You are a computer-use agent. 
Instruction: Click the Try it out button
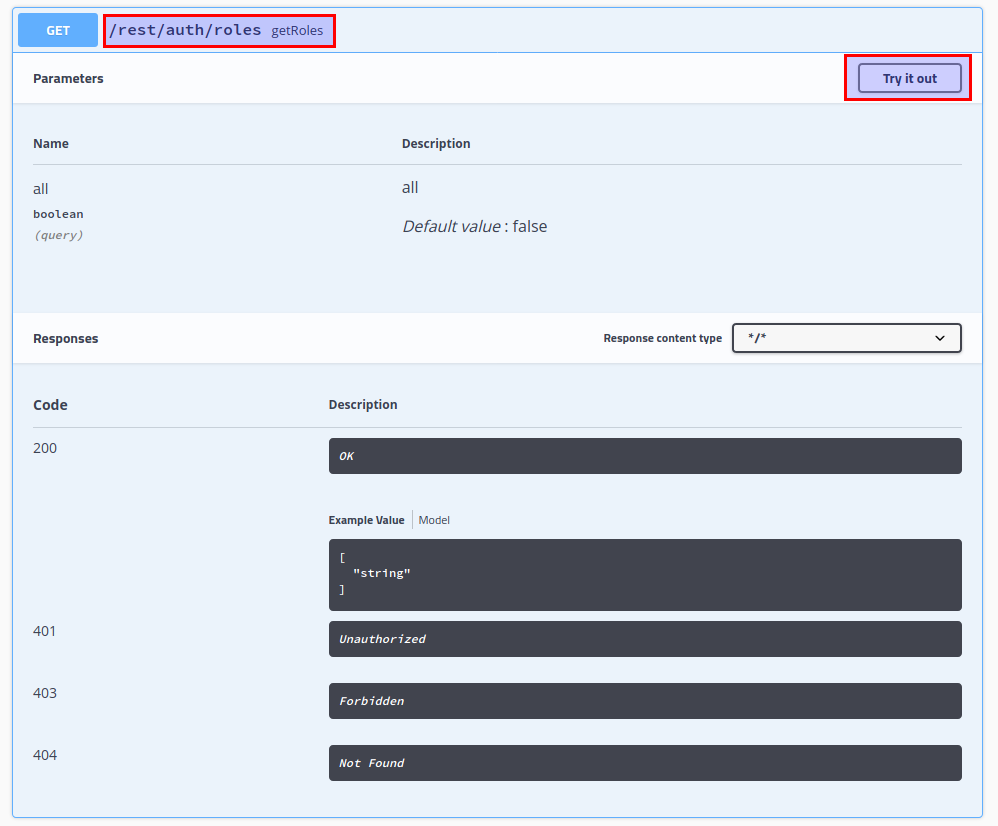click(909, 78)
